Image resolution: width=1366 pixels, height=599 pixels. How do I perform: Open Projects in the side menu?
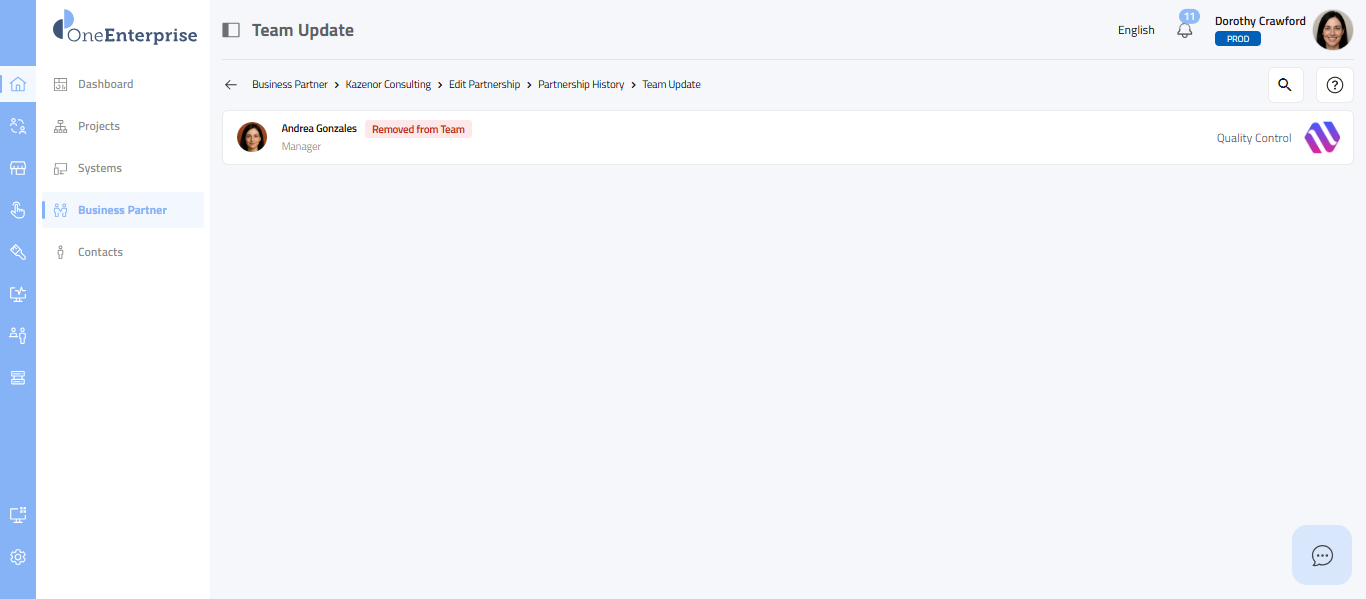pyautogui.click(x=98, y=126)
